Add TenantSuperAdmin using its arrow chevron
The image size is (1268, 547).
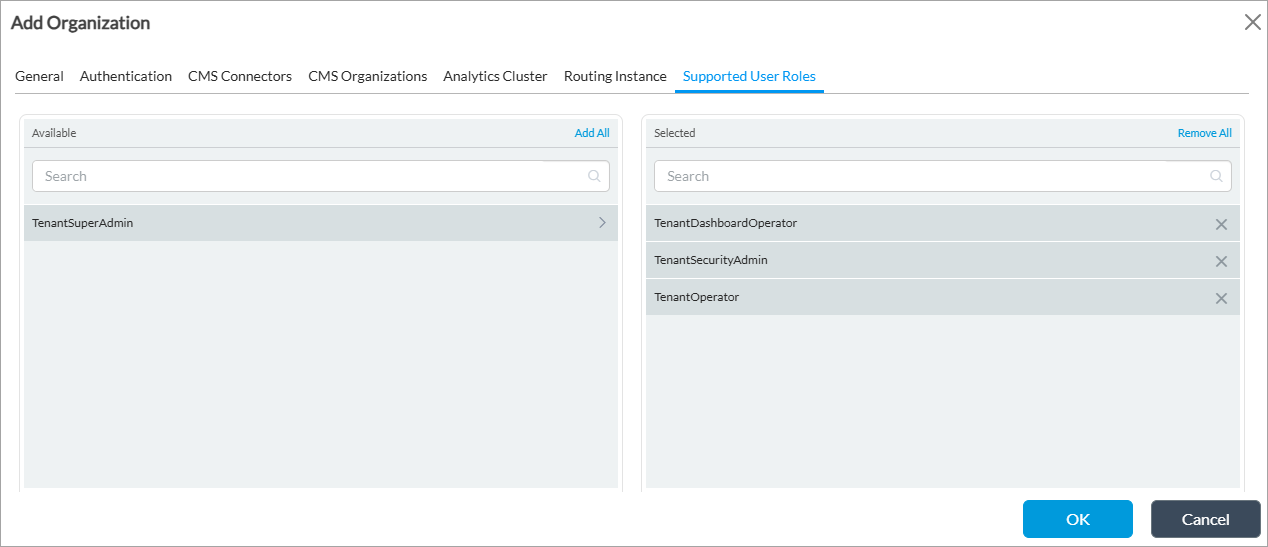click(x=602, y=223)
